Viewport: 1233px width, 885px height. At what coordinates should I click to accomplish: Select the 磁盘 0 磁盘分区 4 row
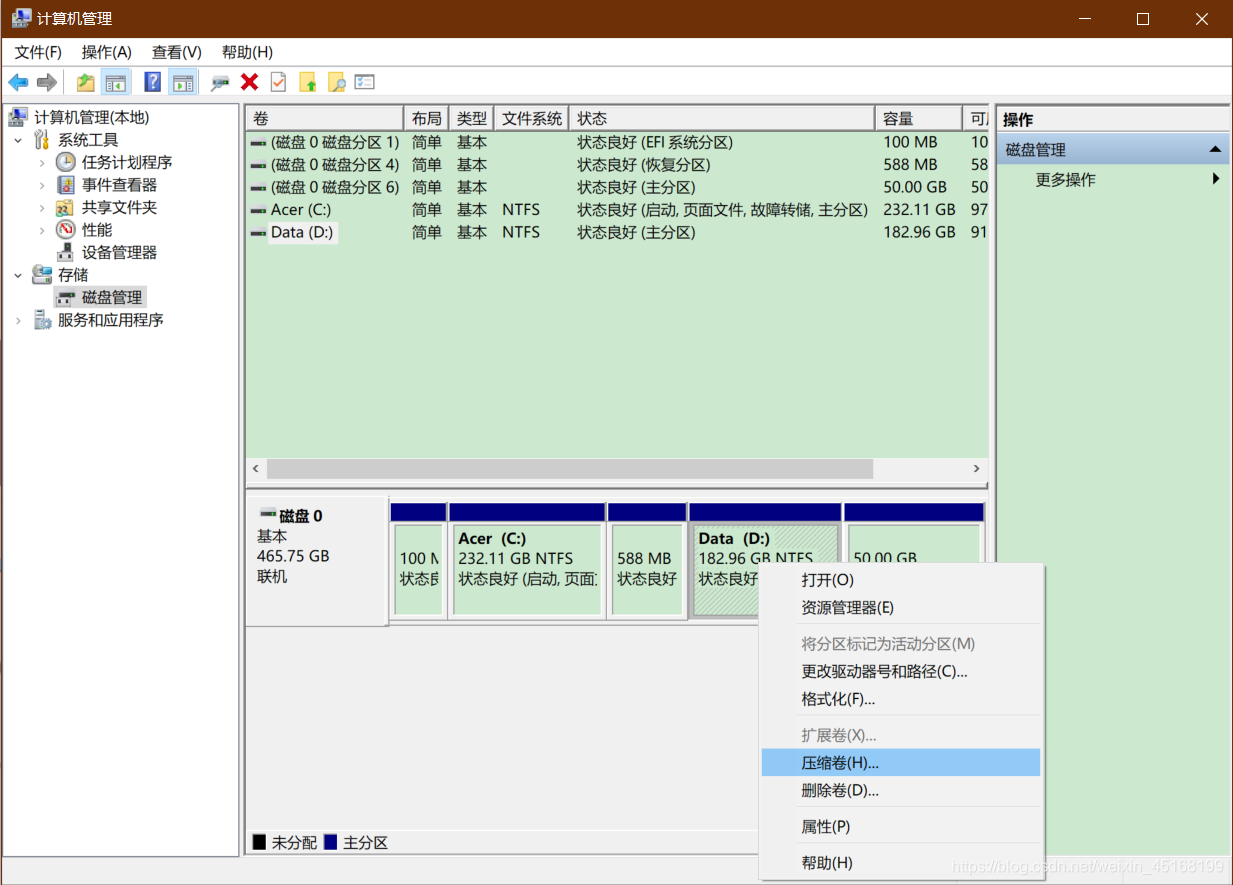coord(616,165)
